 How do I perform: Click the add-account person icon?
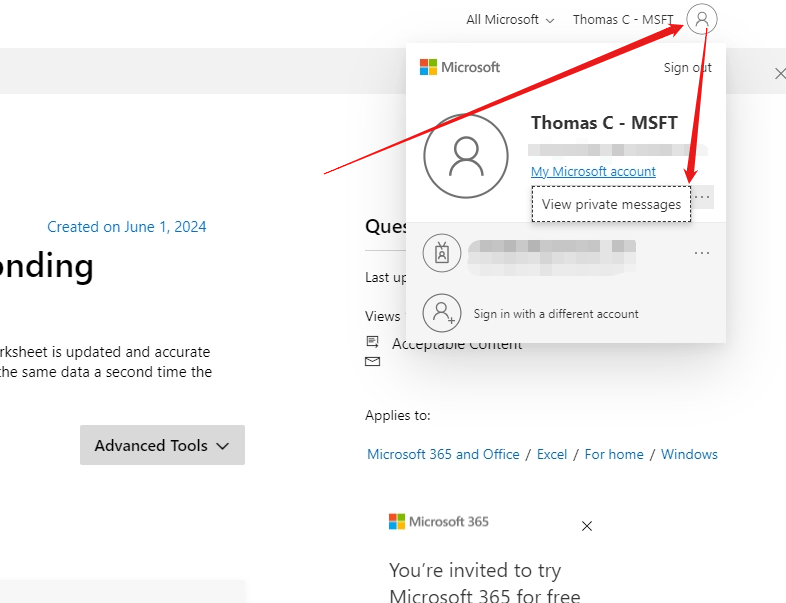pyautogui.click(x=442, y=313)
